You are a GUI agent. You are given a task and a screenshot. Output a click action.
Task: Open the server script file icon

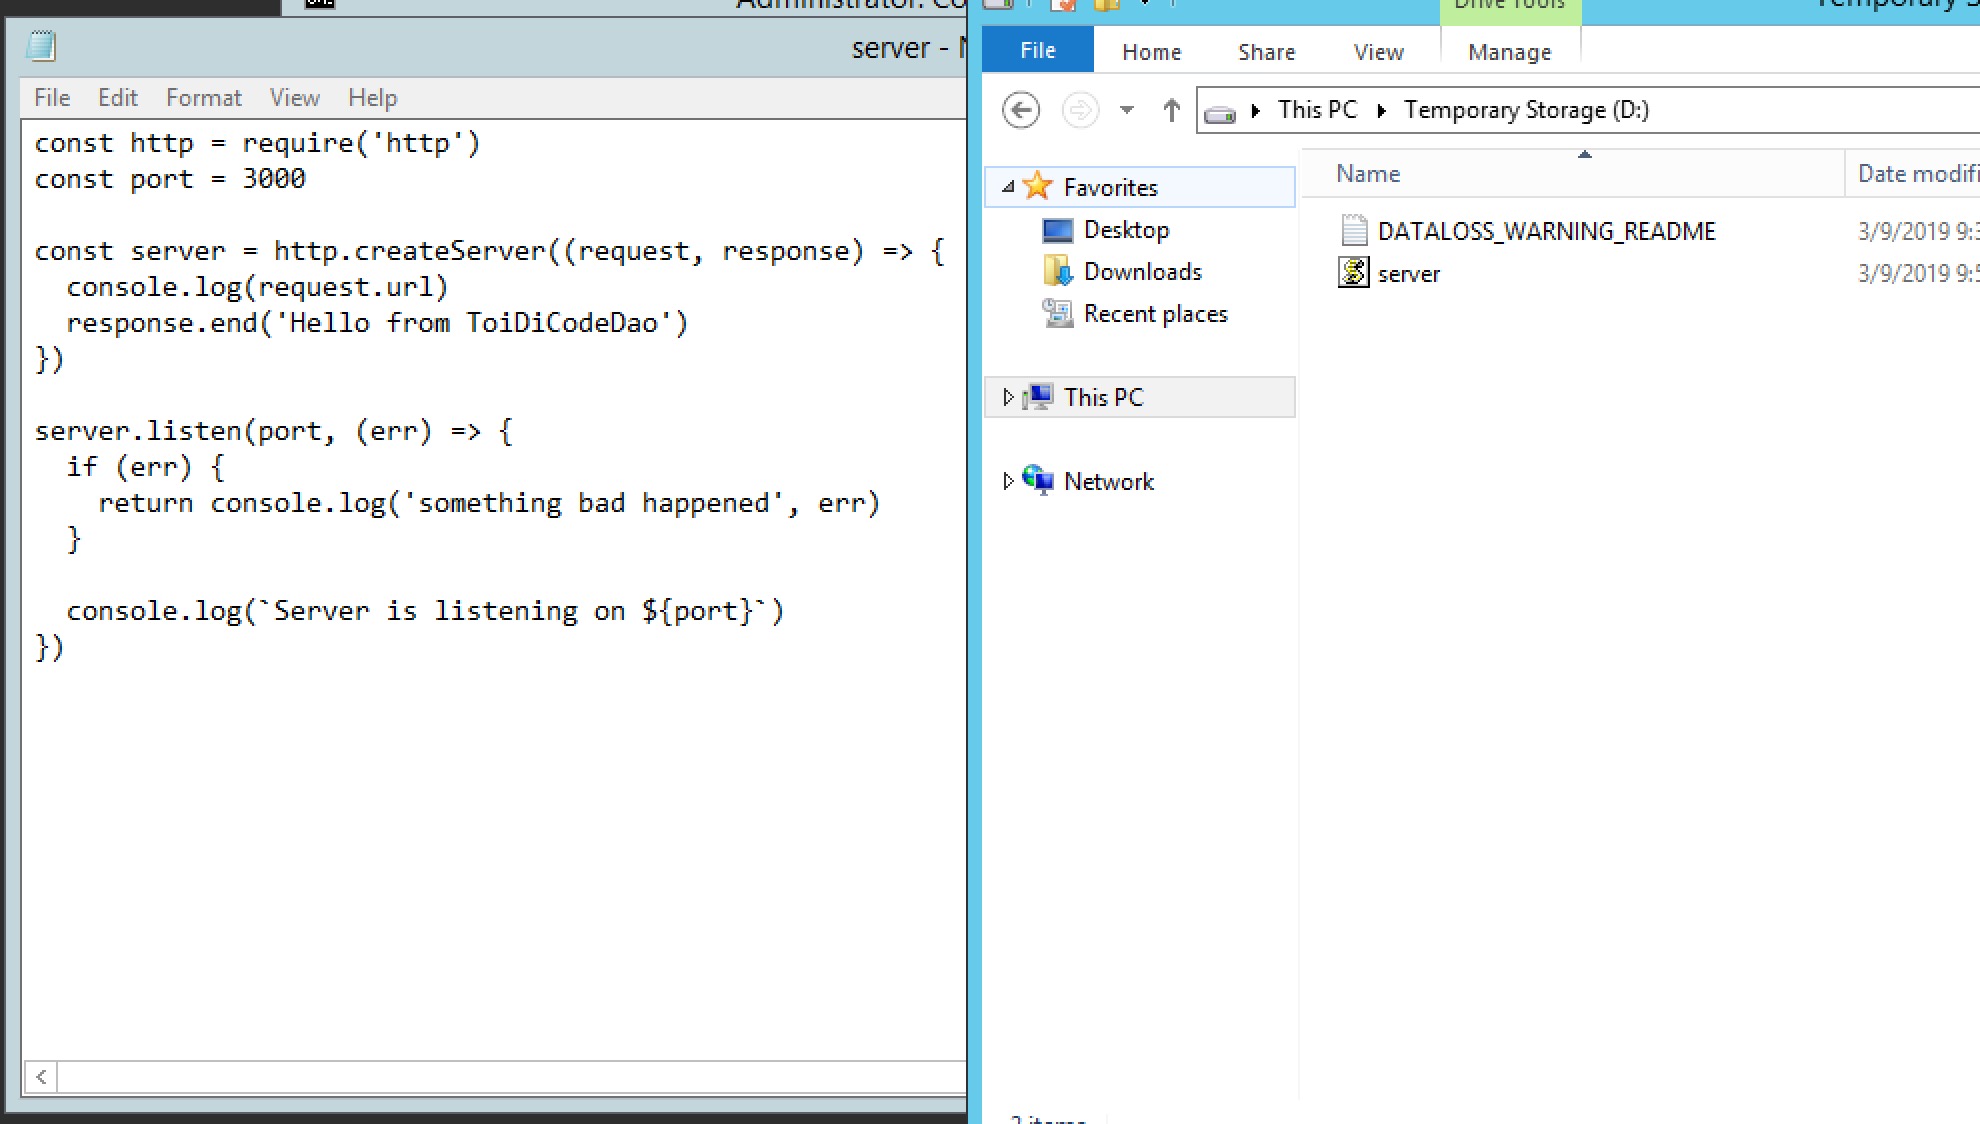(x=1353, y=272)
